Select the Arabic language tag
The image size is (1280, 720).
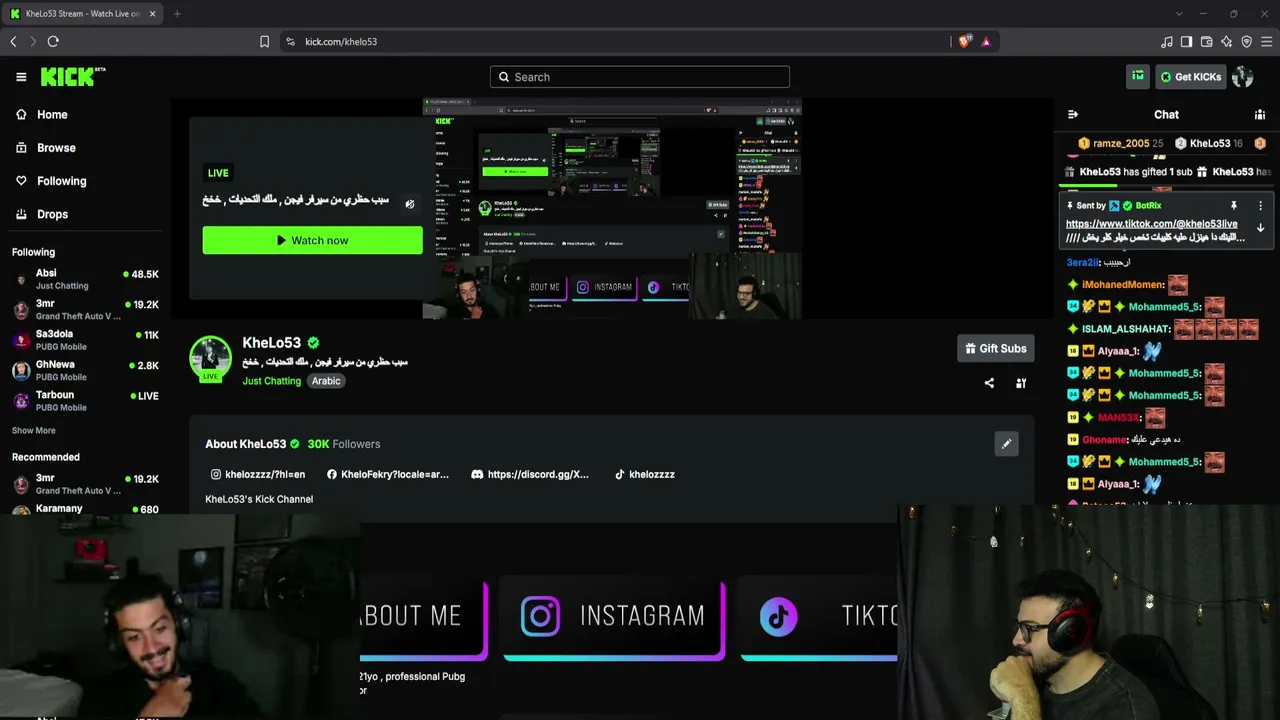pos(326,381)
